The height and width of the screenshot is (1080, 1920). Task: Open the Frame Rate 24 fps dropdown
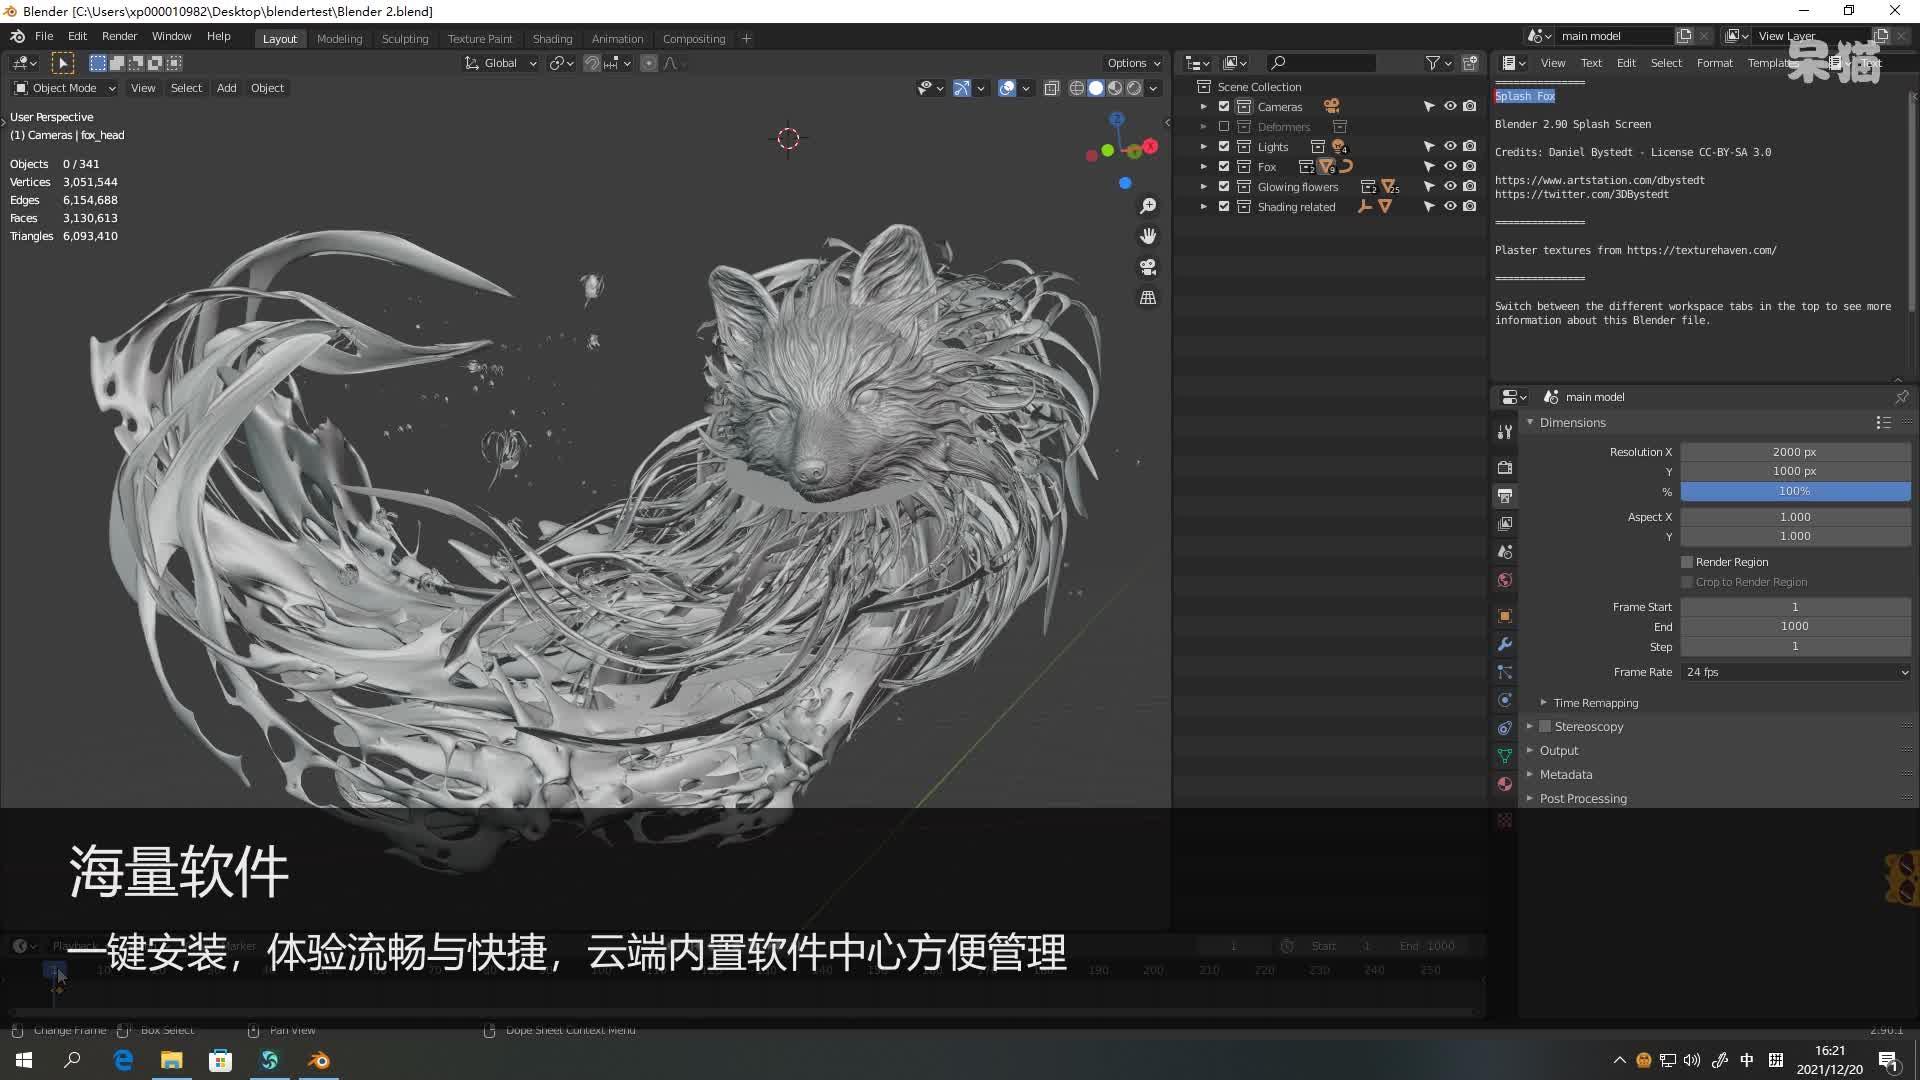point(1796,672)
